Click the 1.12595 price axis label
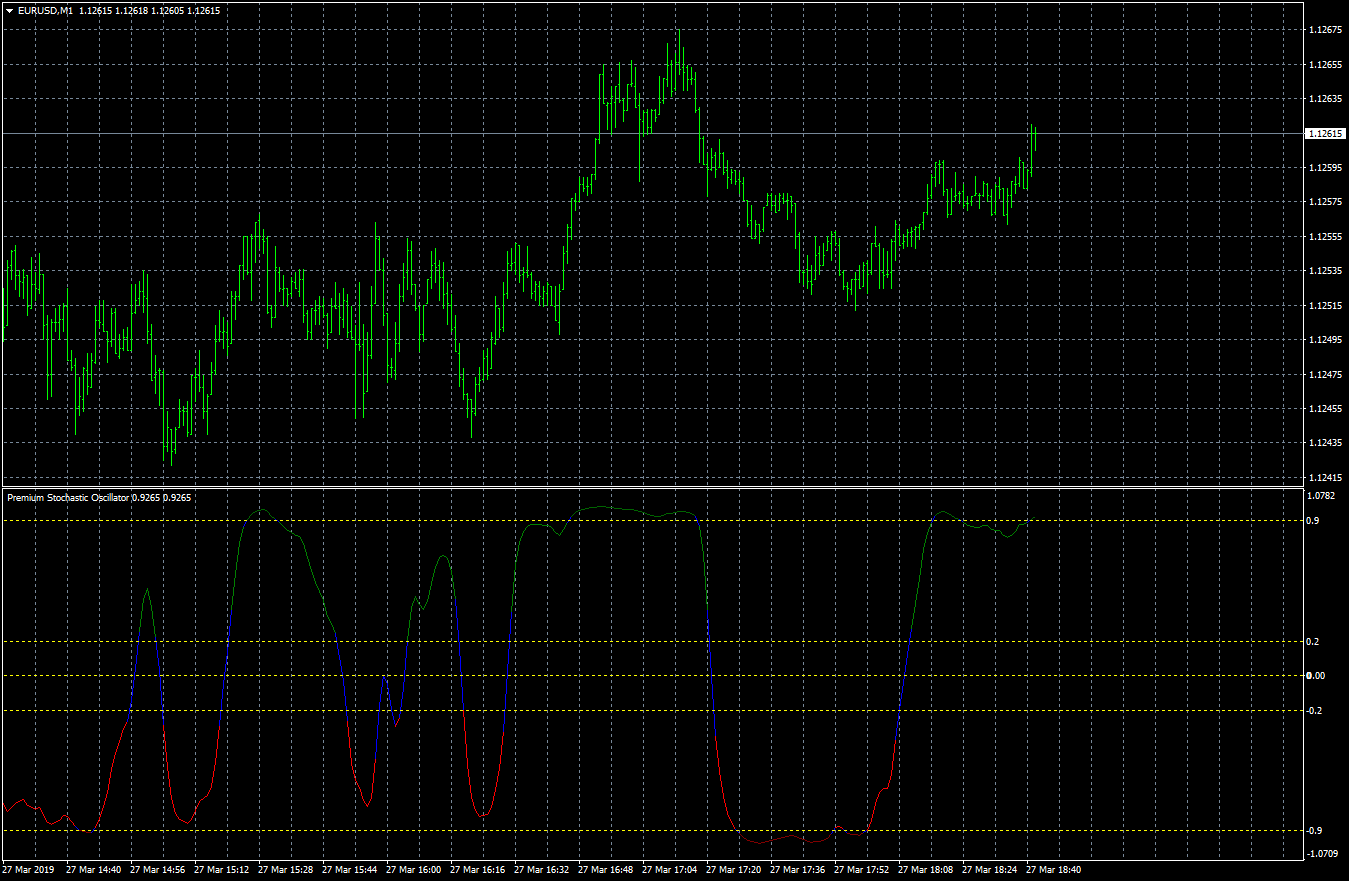 [1325, 168]
